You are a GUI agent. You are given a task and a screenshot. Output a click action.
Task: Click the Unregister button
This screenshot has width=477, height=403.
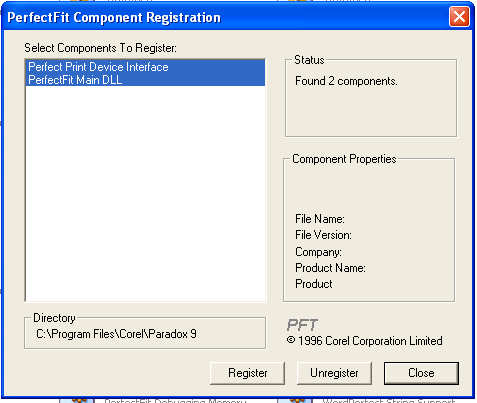tap(334, 373)
